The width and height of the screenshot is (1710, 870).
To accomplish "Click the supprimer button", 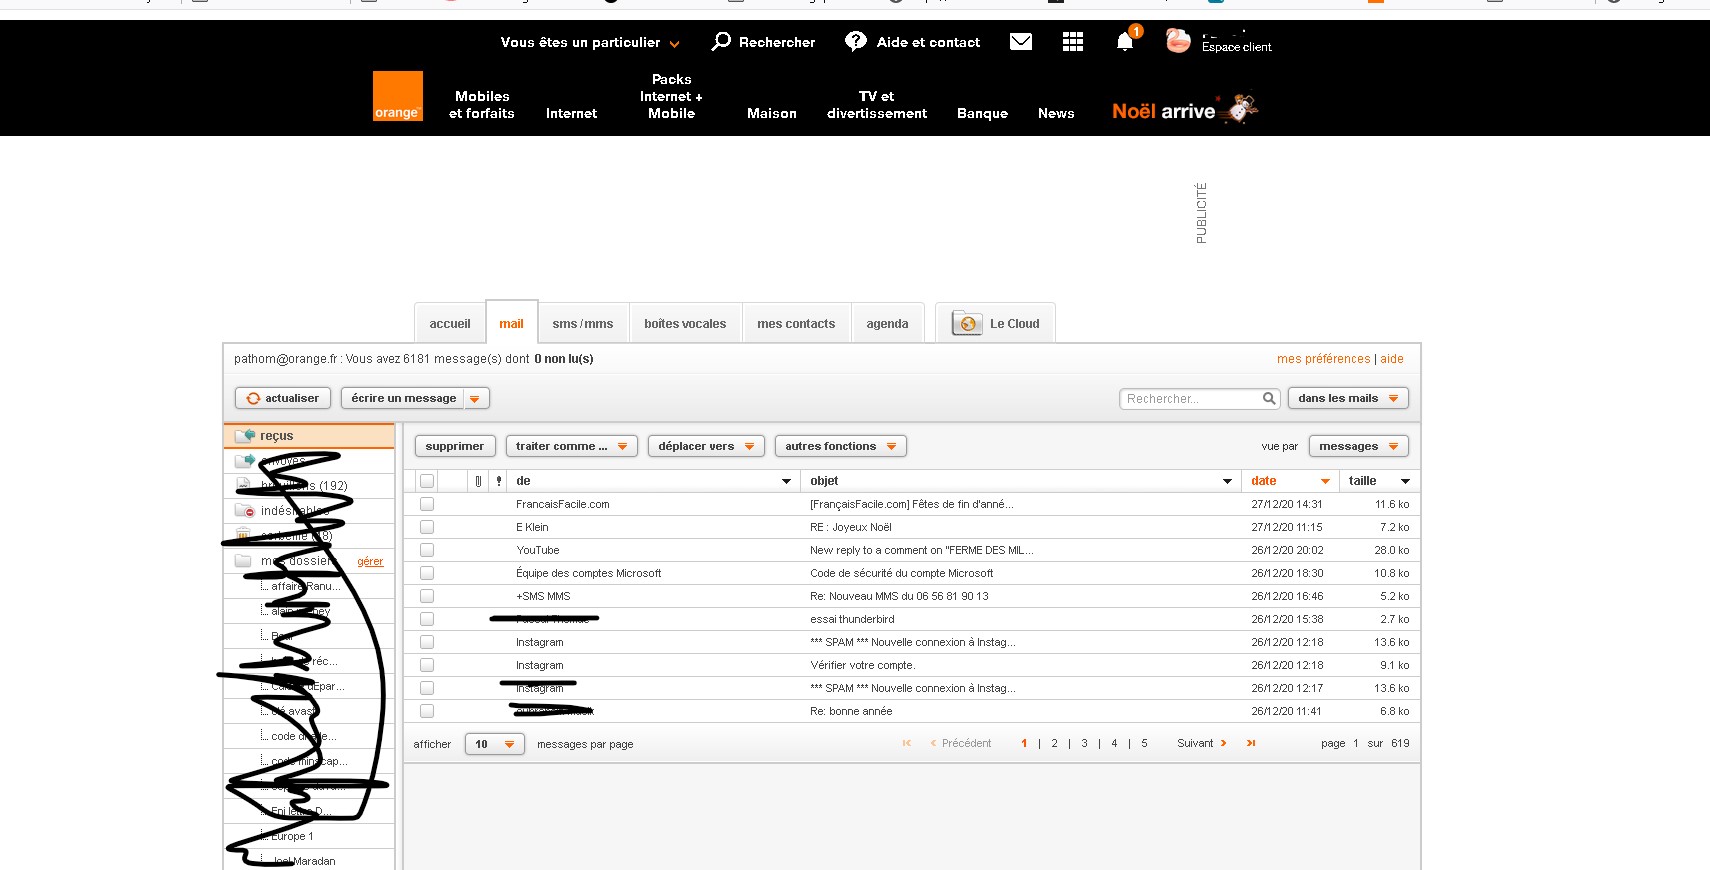I will [455, 446].
